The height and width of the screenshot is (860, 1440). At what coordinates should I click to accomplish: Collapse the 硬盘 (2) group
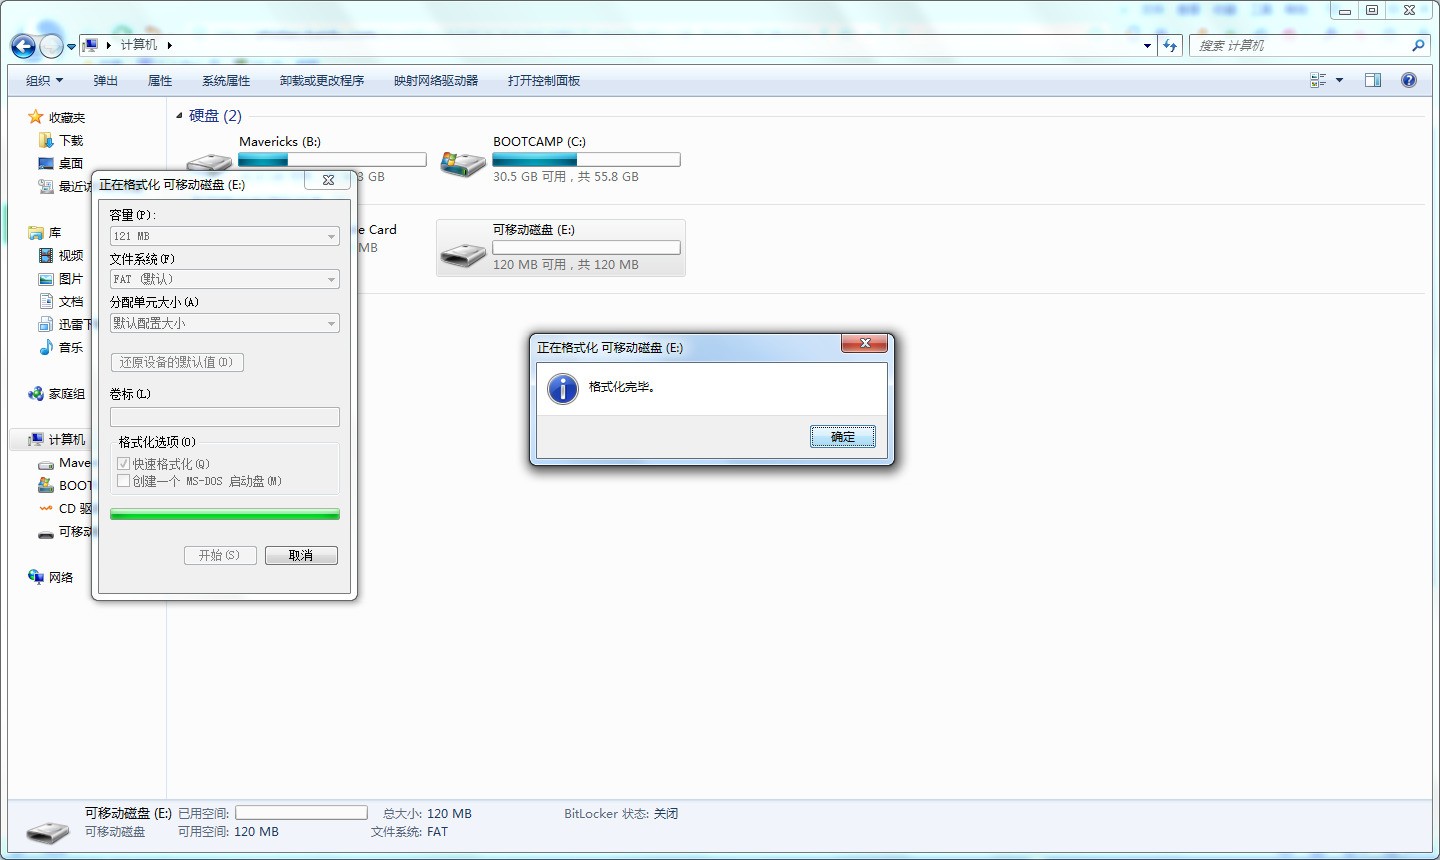(180, 116)
